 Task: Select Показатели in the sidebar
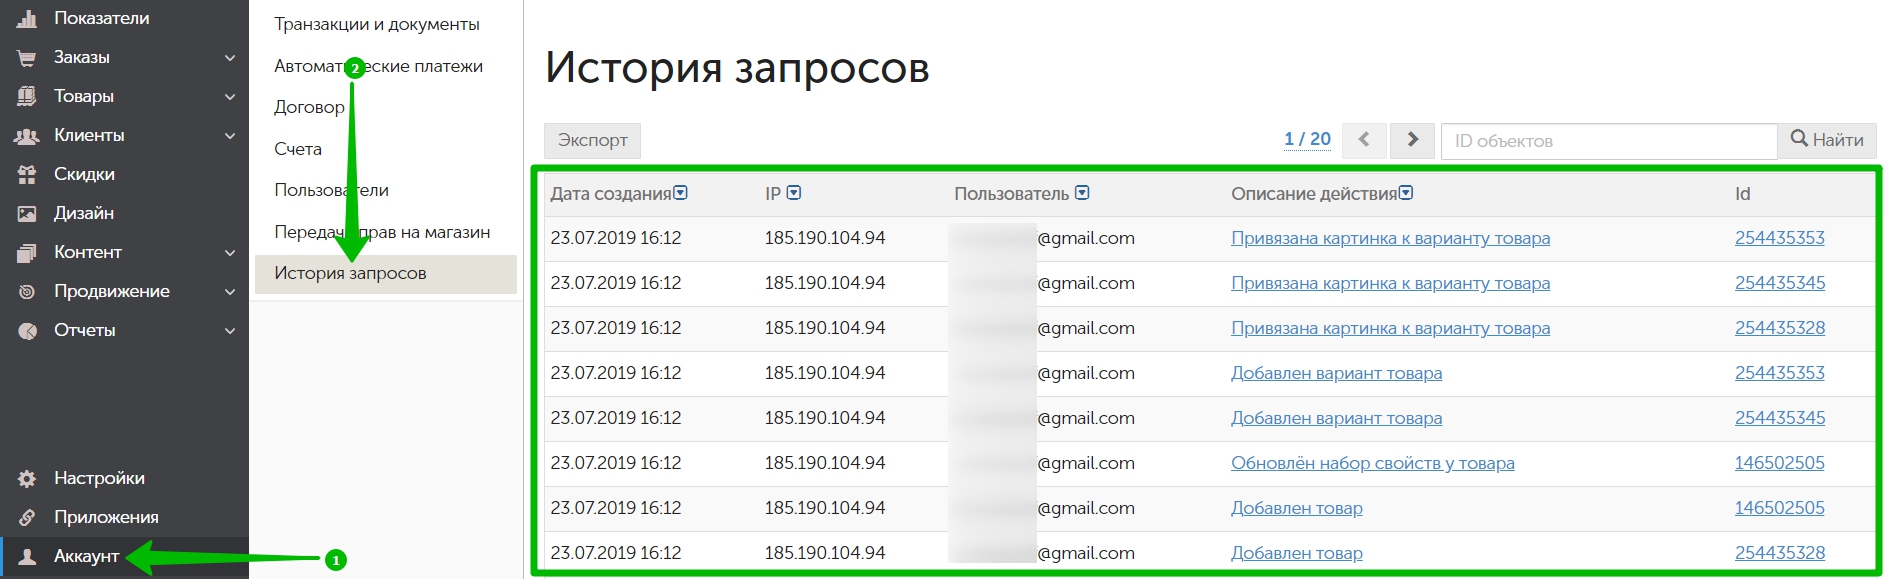click(x=124, y=18)
